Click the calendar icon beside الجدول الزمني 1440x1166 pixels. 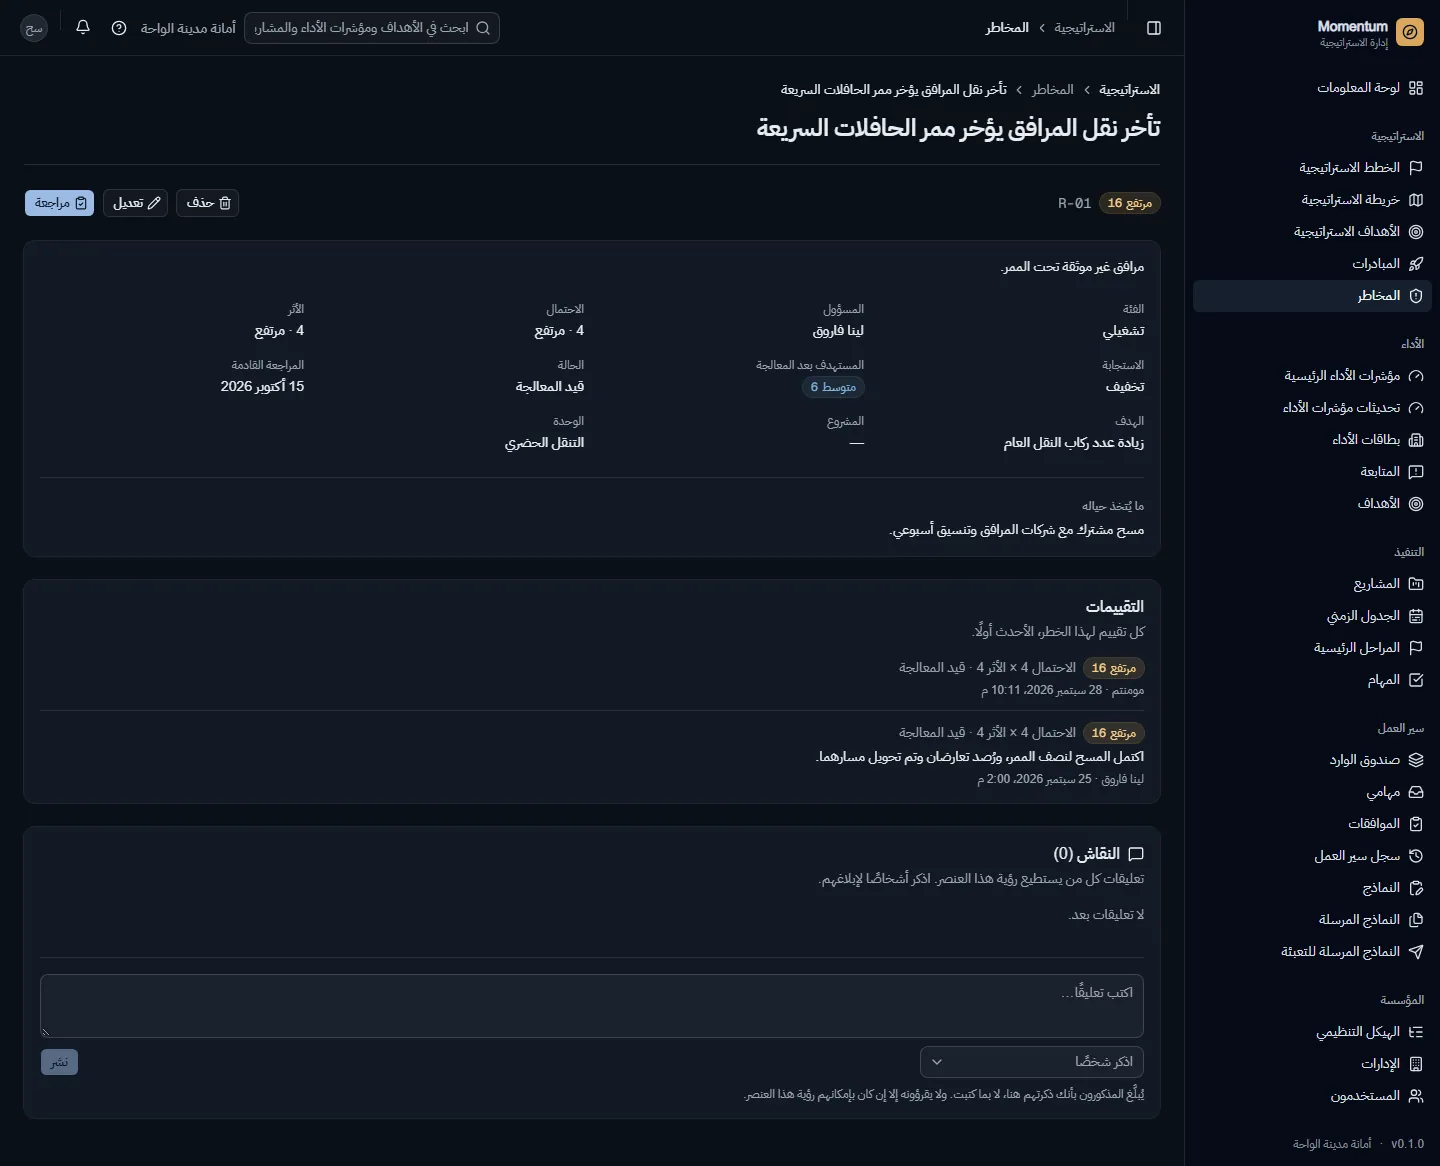coord(1416,616)
